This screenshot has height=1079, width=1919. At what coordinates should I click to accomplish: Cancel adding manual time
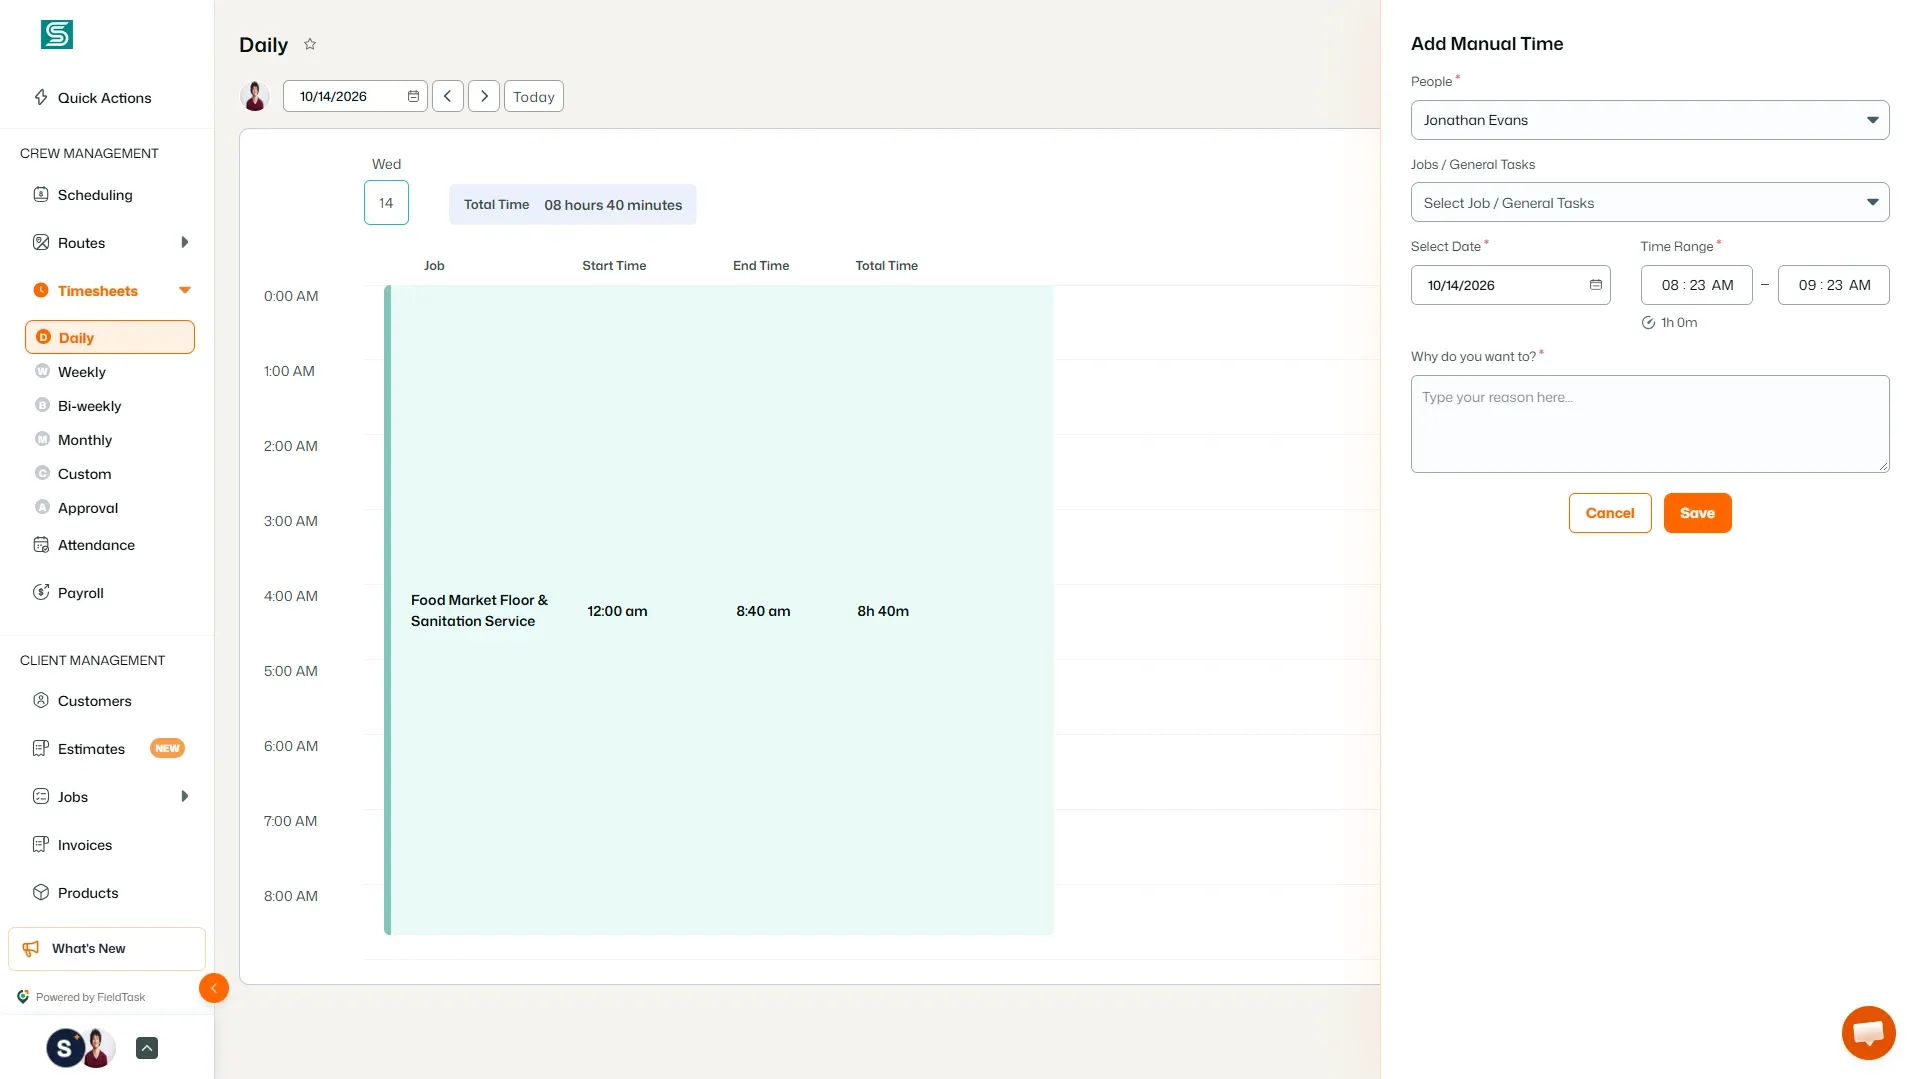(x=1610, y=513)
